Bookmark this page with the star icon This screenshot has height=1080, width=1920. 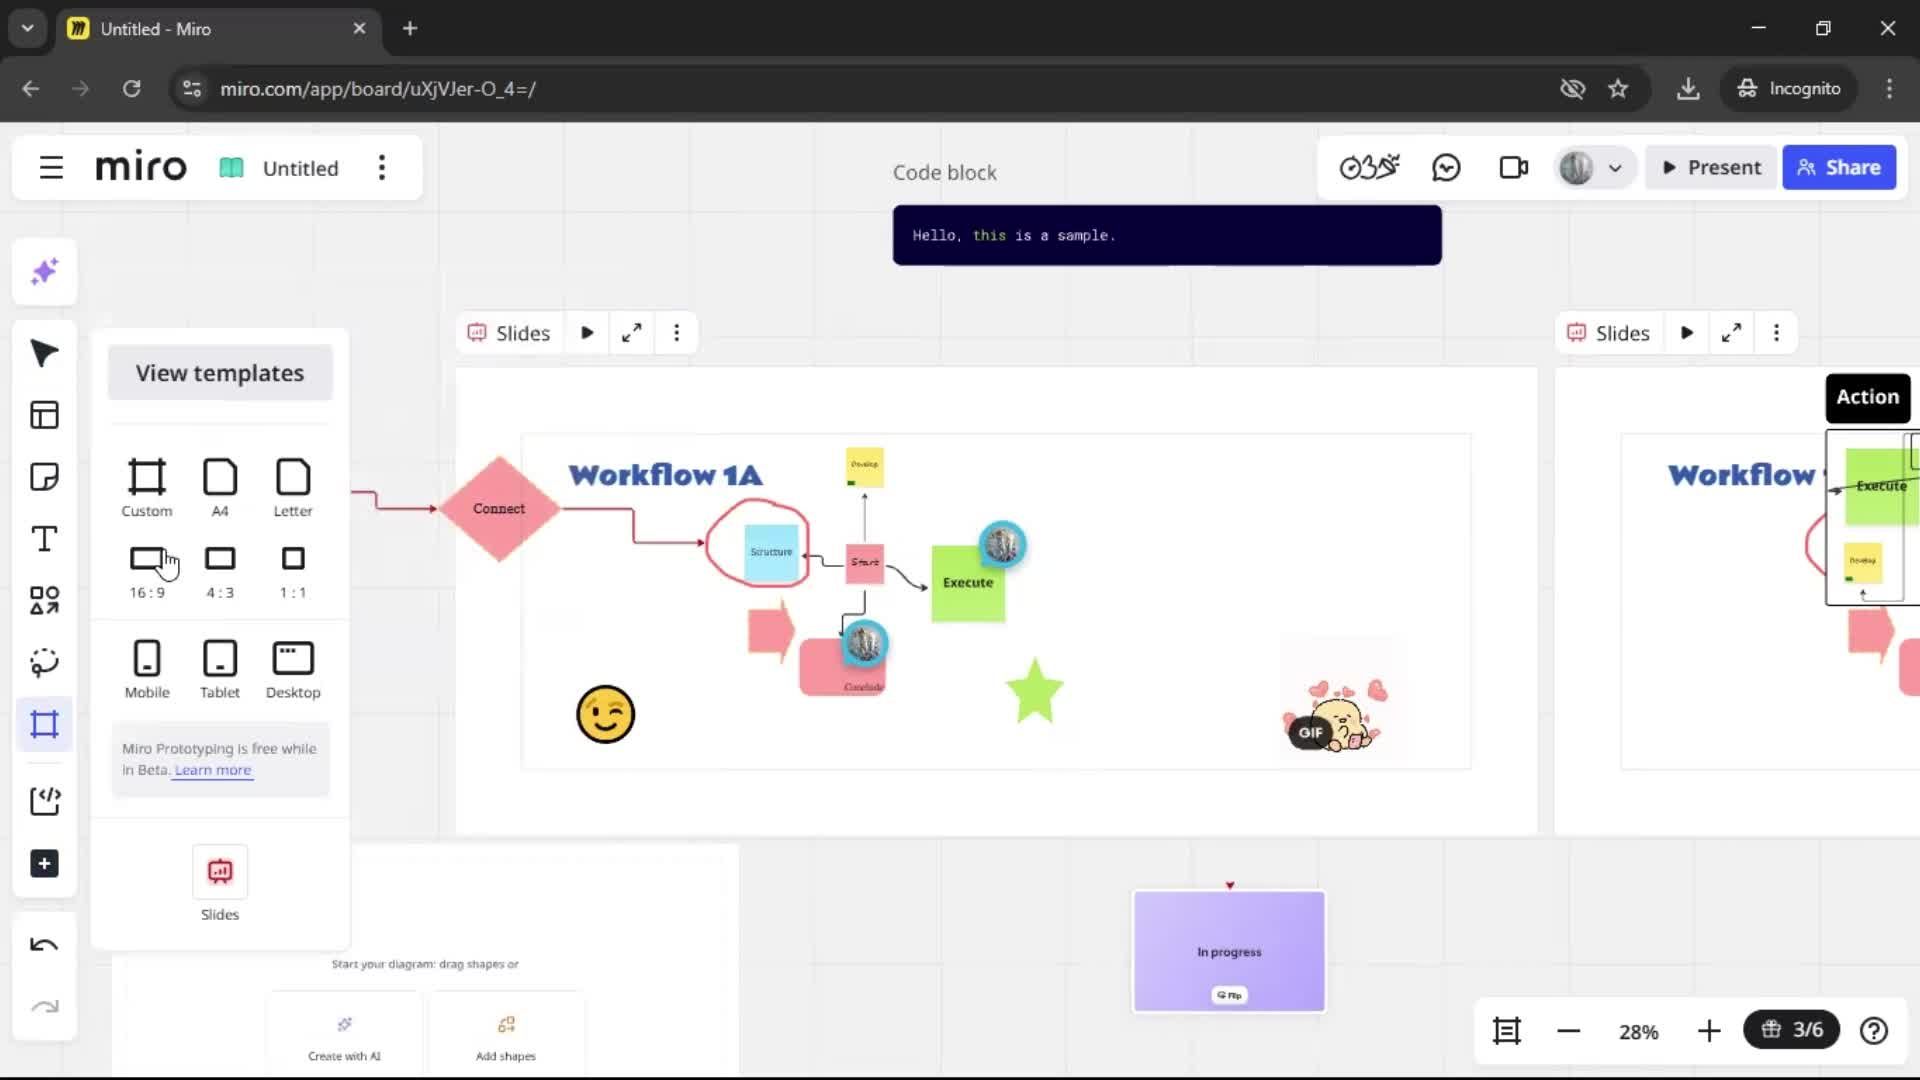[1618, 89]
